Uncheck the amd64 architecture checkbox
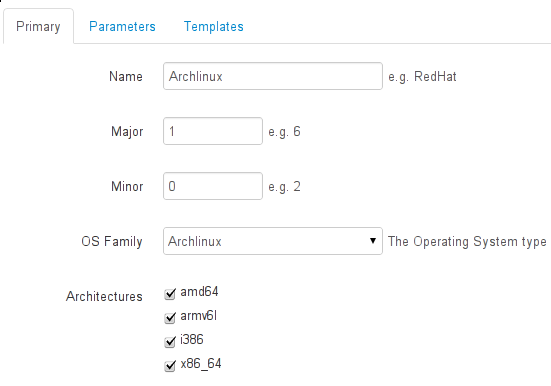The height and width of the screenshot is (386, 551). click(170, 294)
